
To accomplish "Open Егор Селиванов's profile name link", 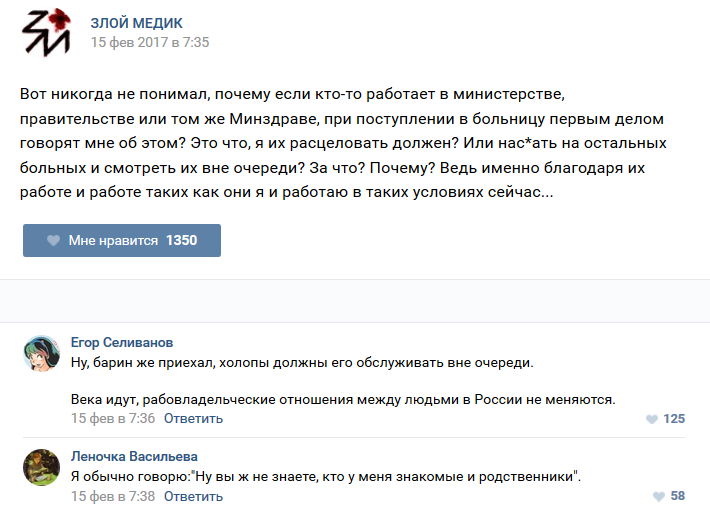I will coord(126,341).
